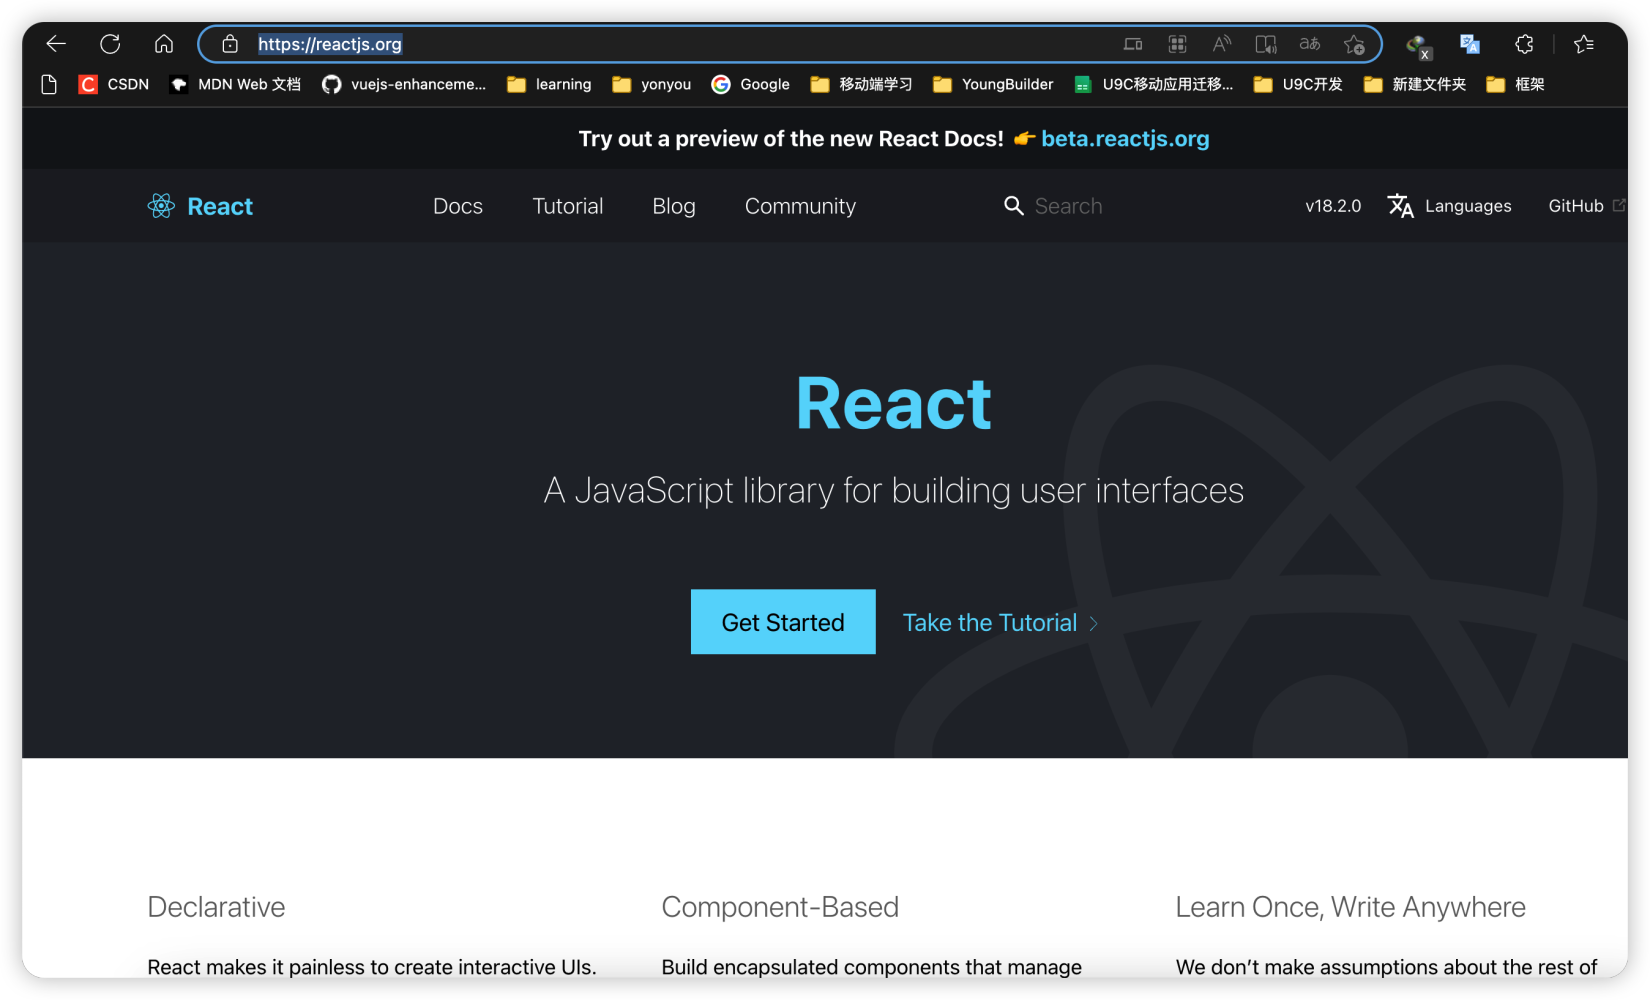The height and width of the screenshot is (1000, 1650).
Task: Expand the learning bookmarks folder
Action: coord(549,84)
